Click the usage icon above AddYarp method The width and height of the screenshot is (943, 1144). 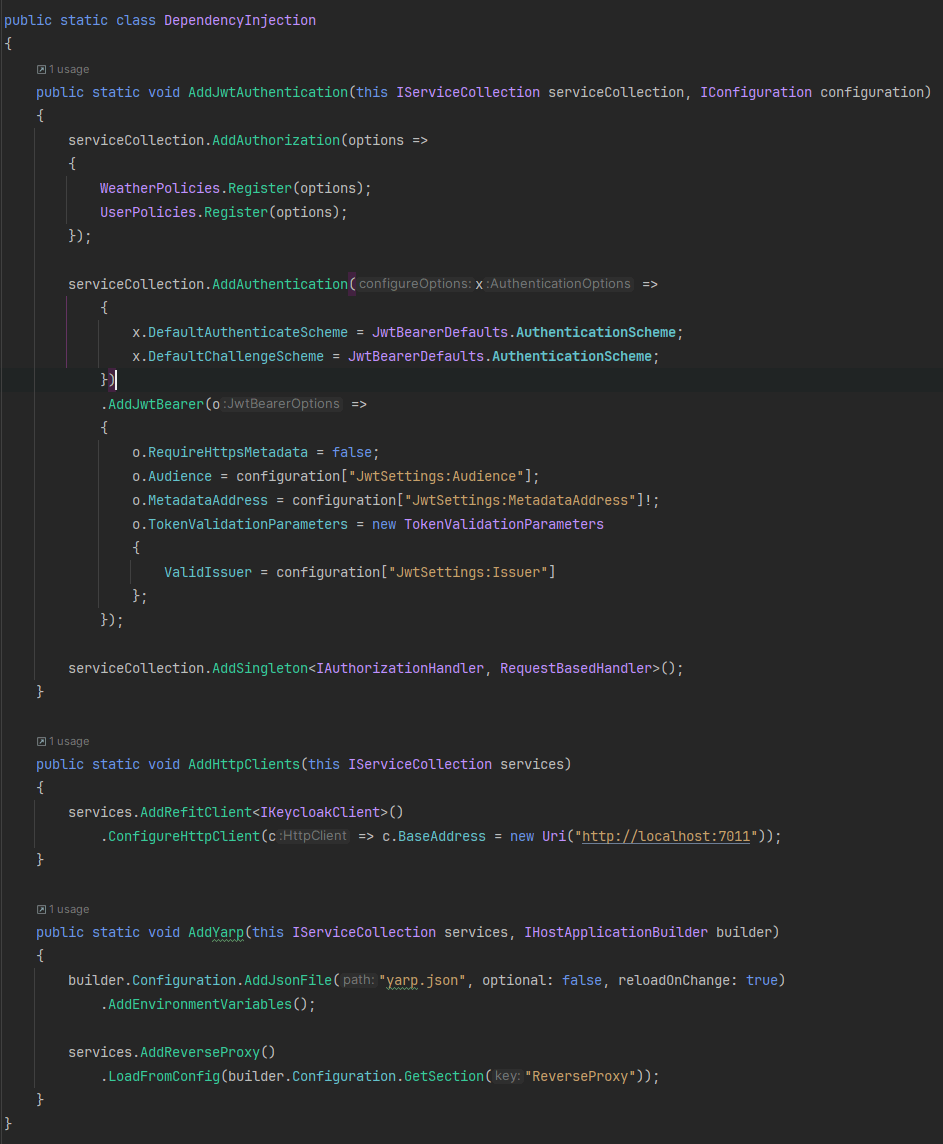tap(40, 908)
